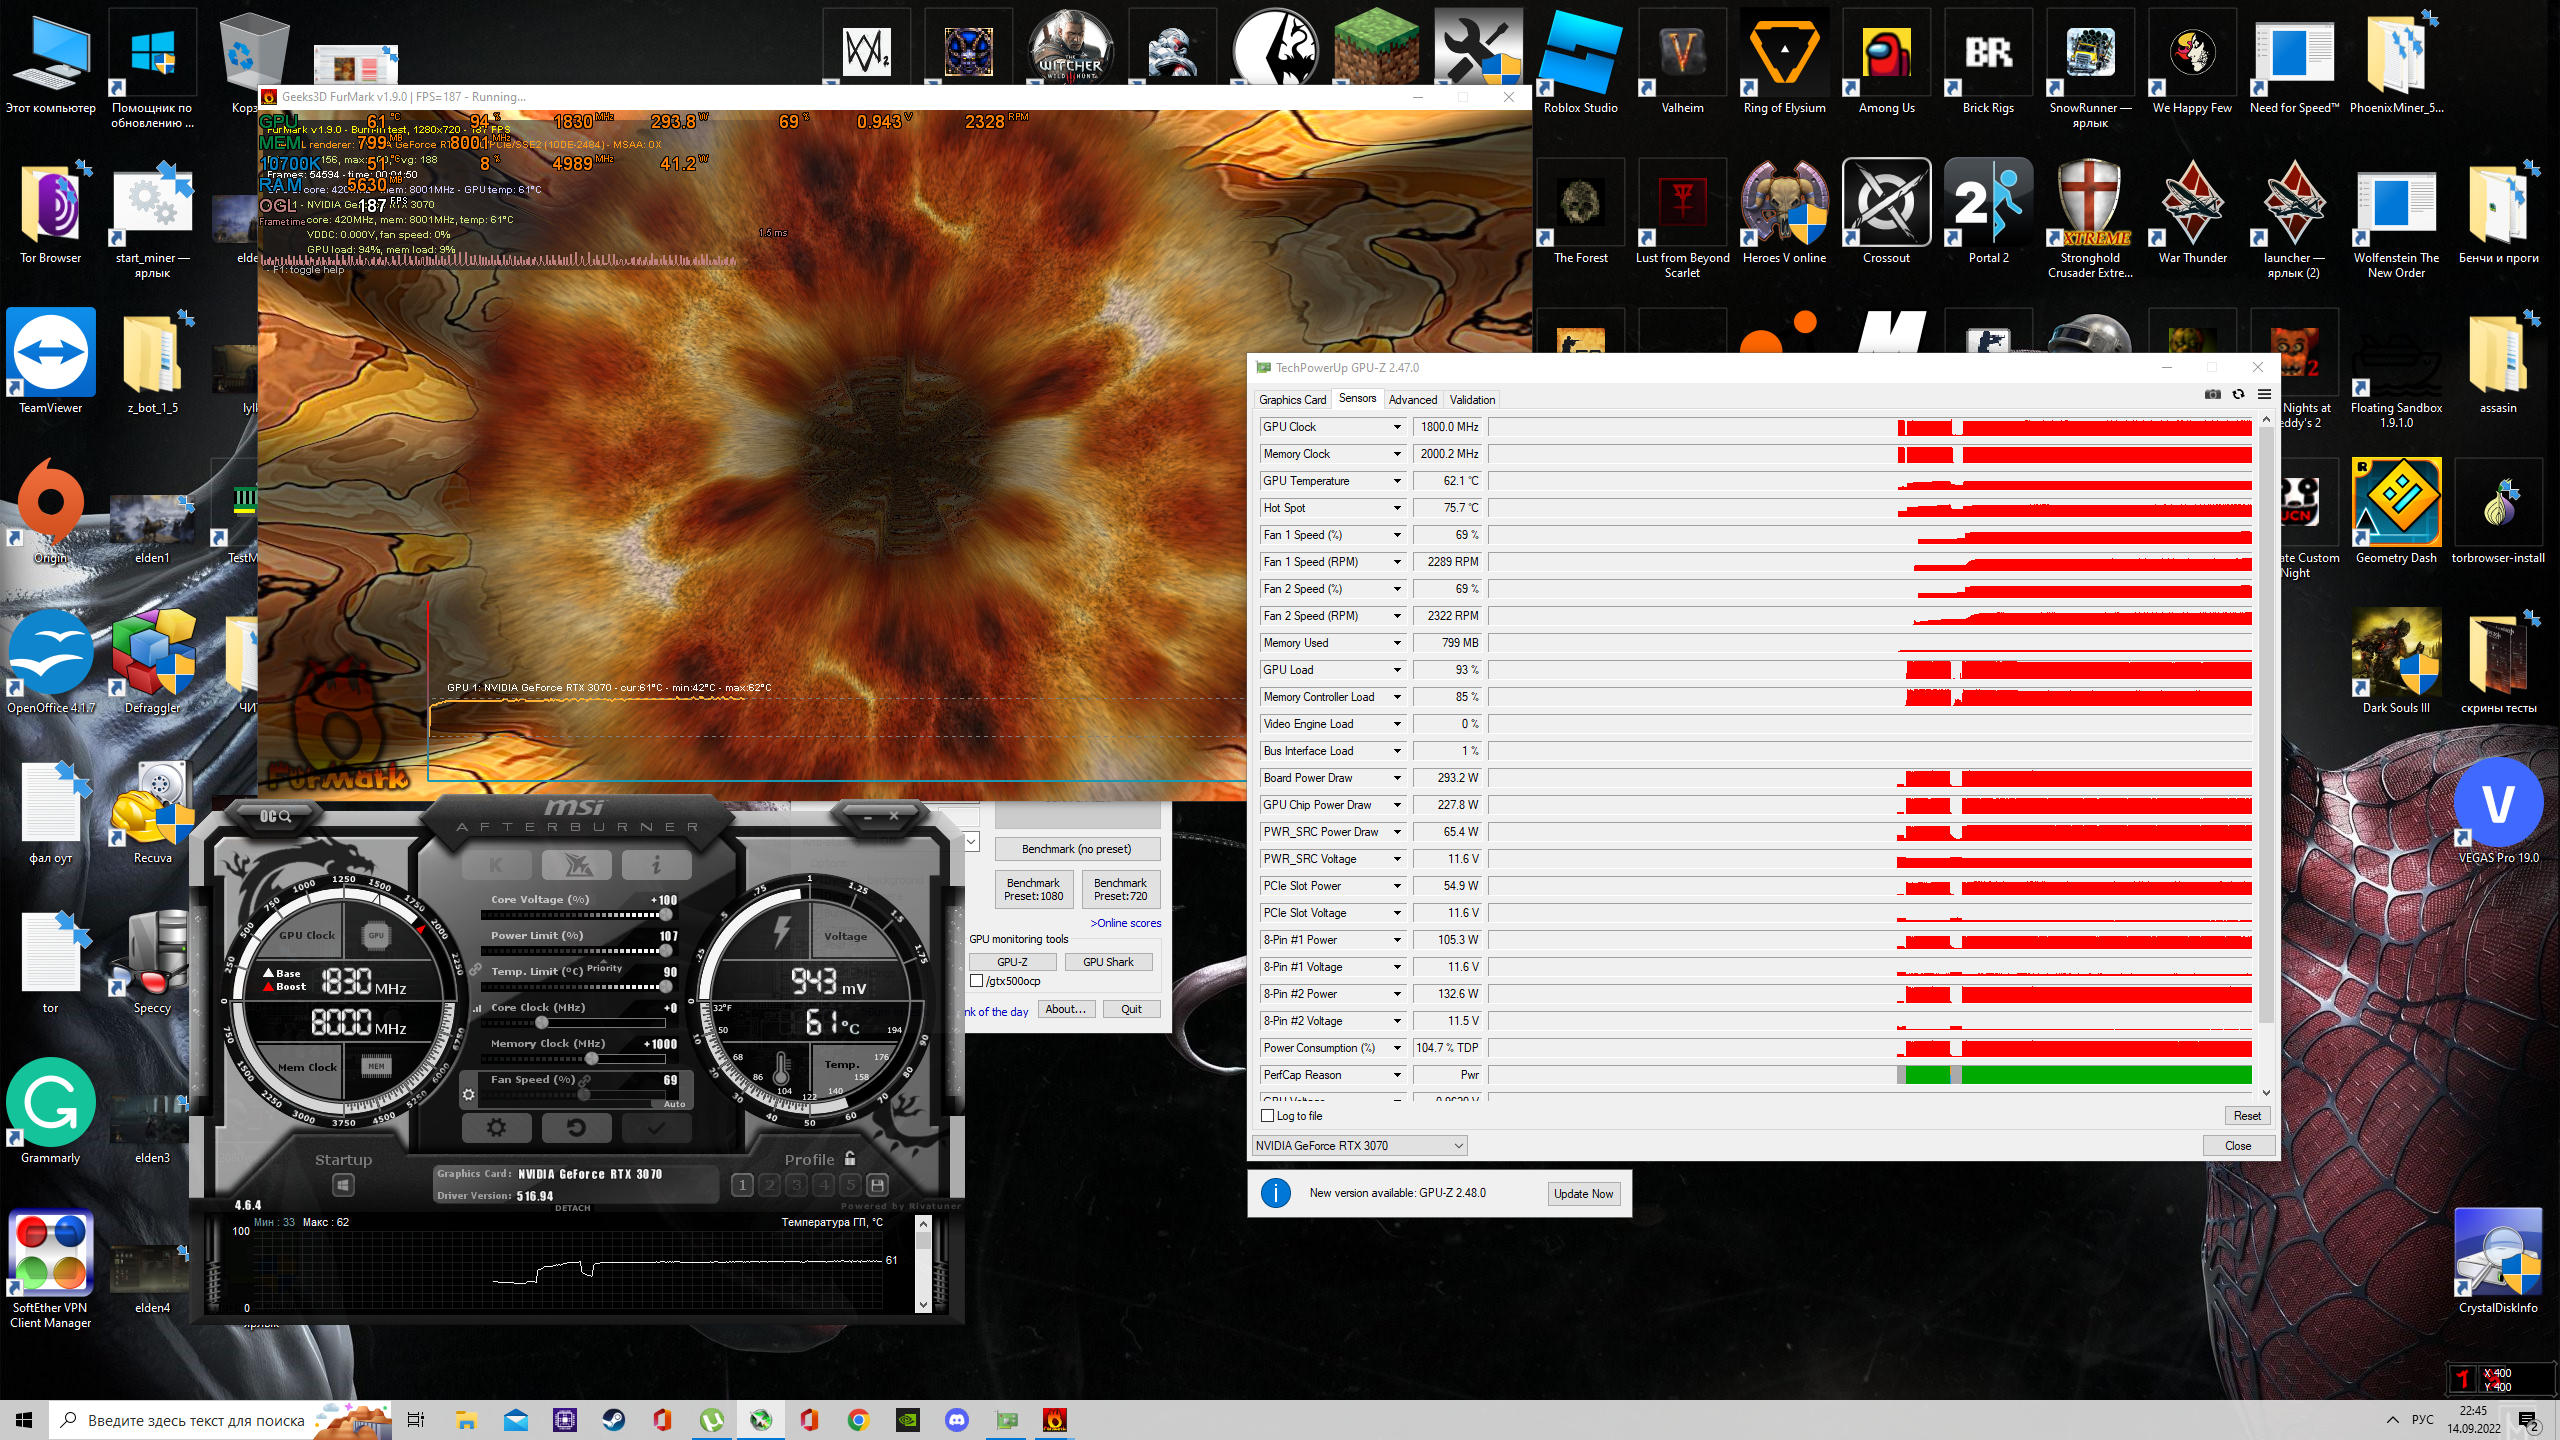The image size is (2560, 1440).
Task: Expand the Board Power Draw sensor dropdown
Action: click(1397, 778)
